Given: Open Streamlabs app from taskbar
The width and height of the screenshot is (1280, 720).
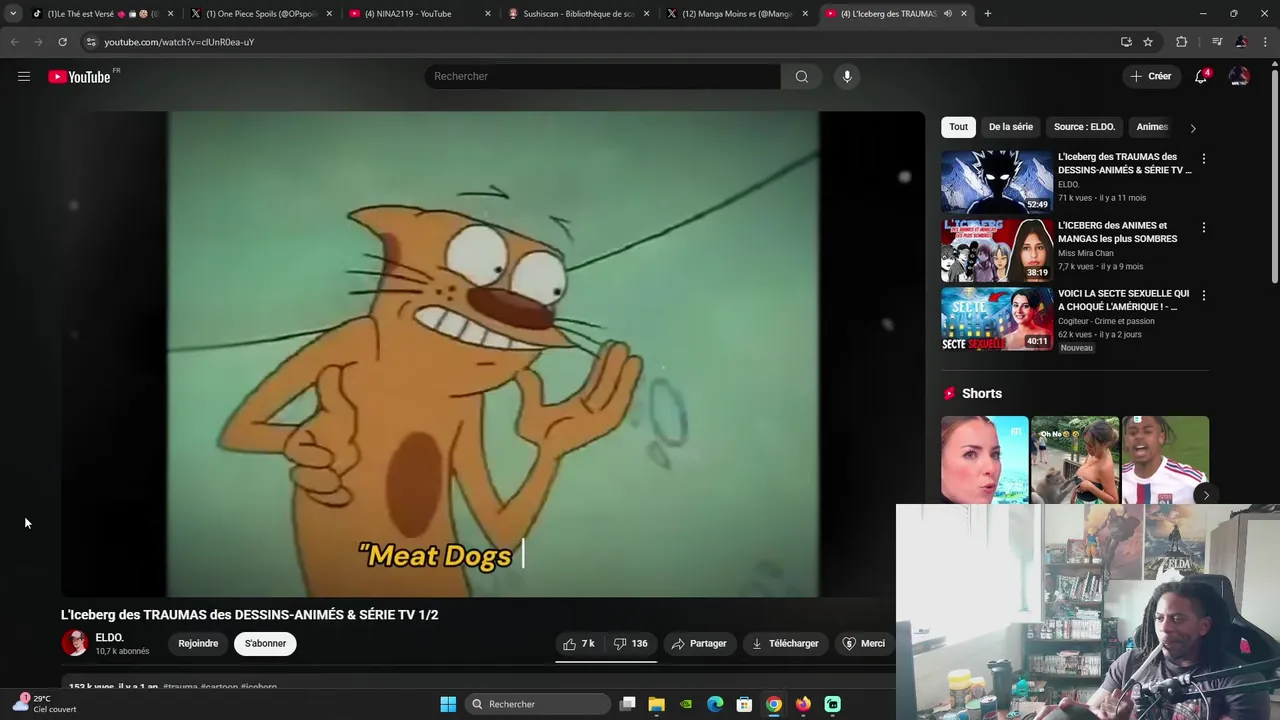Looking at the screenshot, I should click(x=832, y=704).
